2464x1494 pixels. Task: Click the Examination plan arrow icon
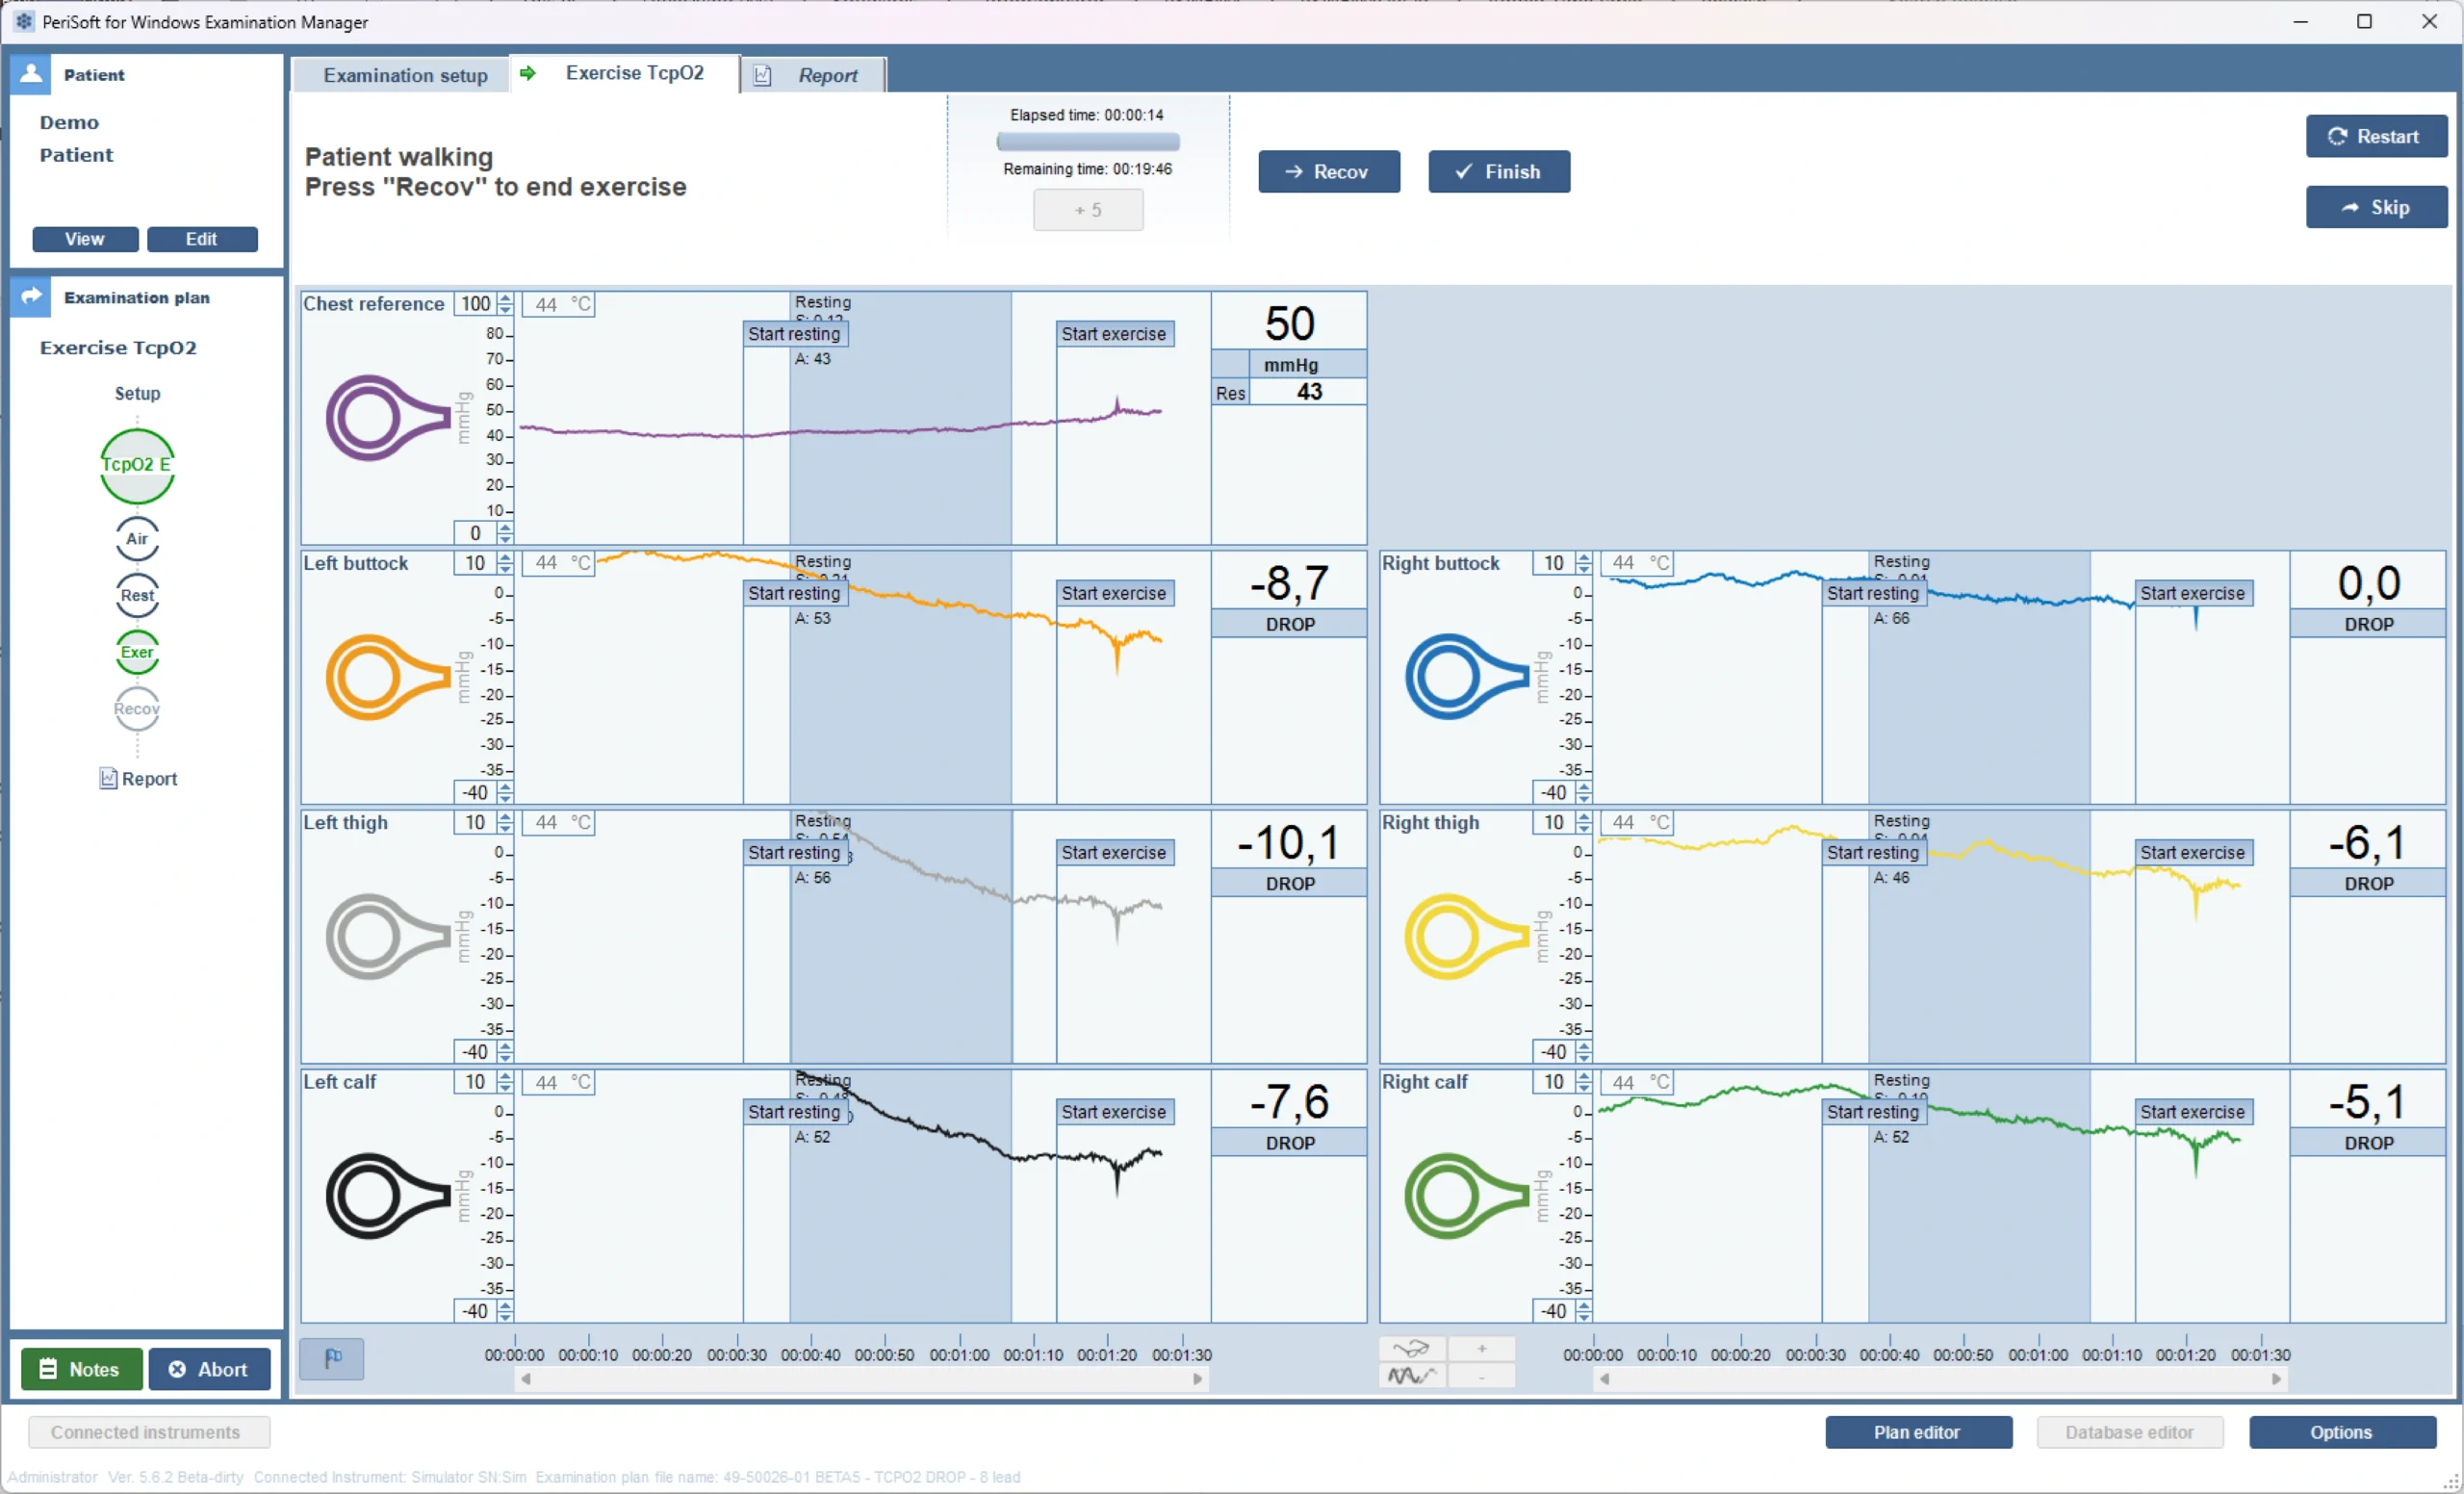pos(31,296)
